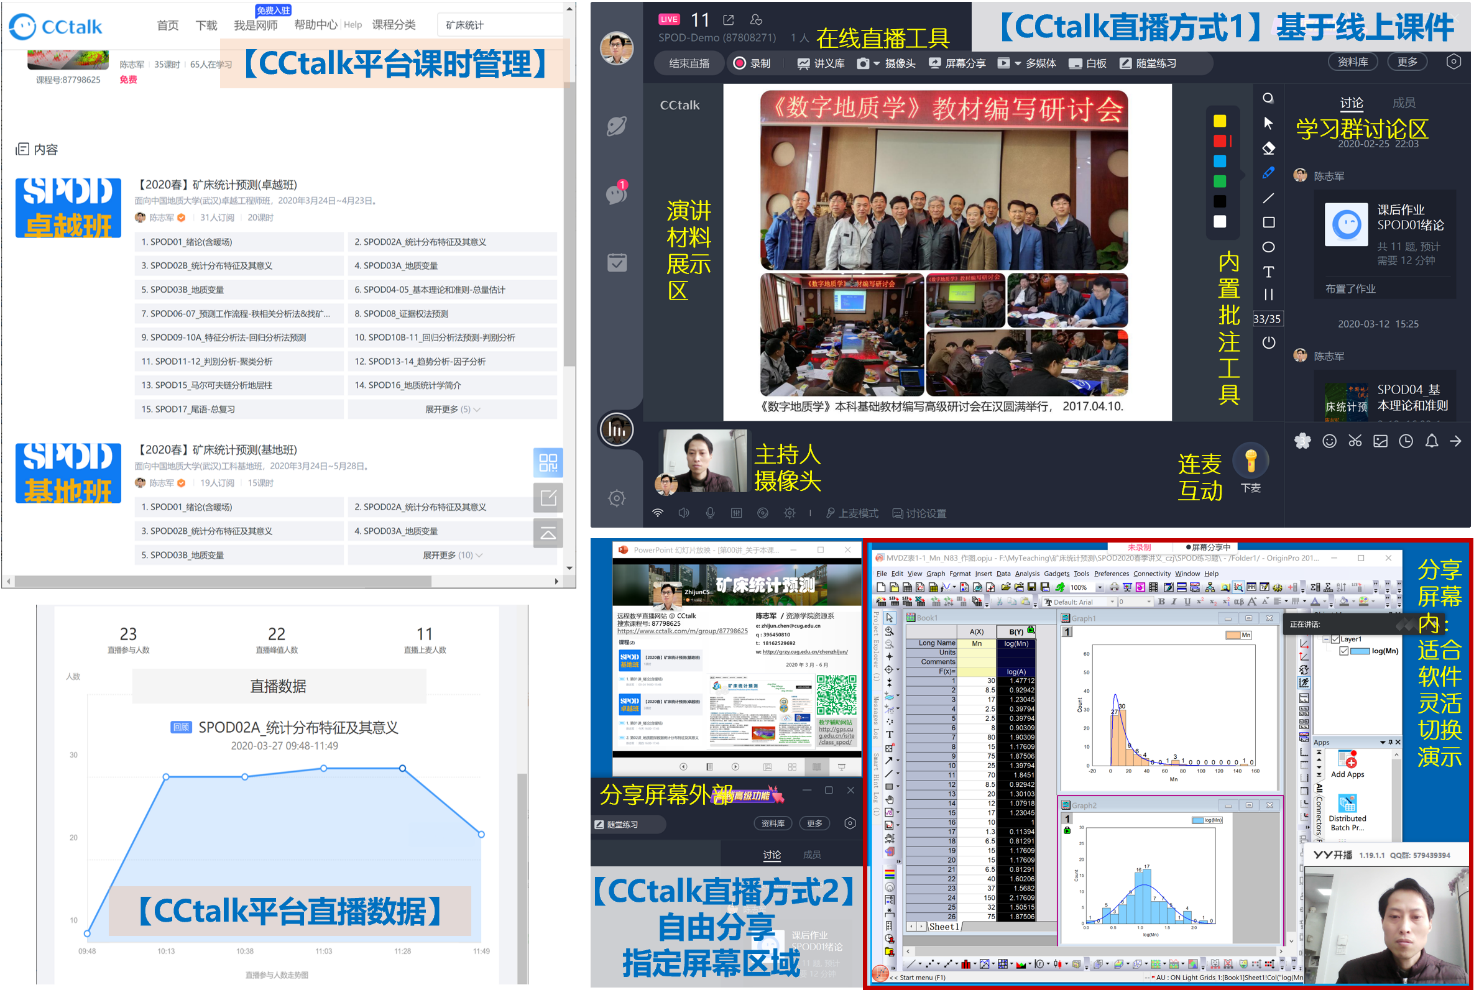Click the emoji icon in discussion toolbar
Image resolution: width=1474 pixels, height=990 pixels.
click(x=1329, y=441)
